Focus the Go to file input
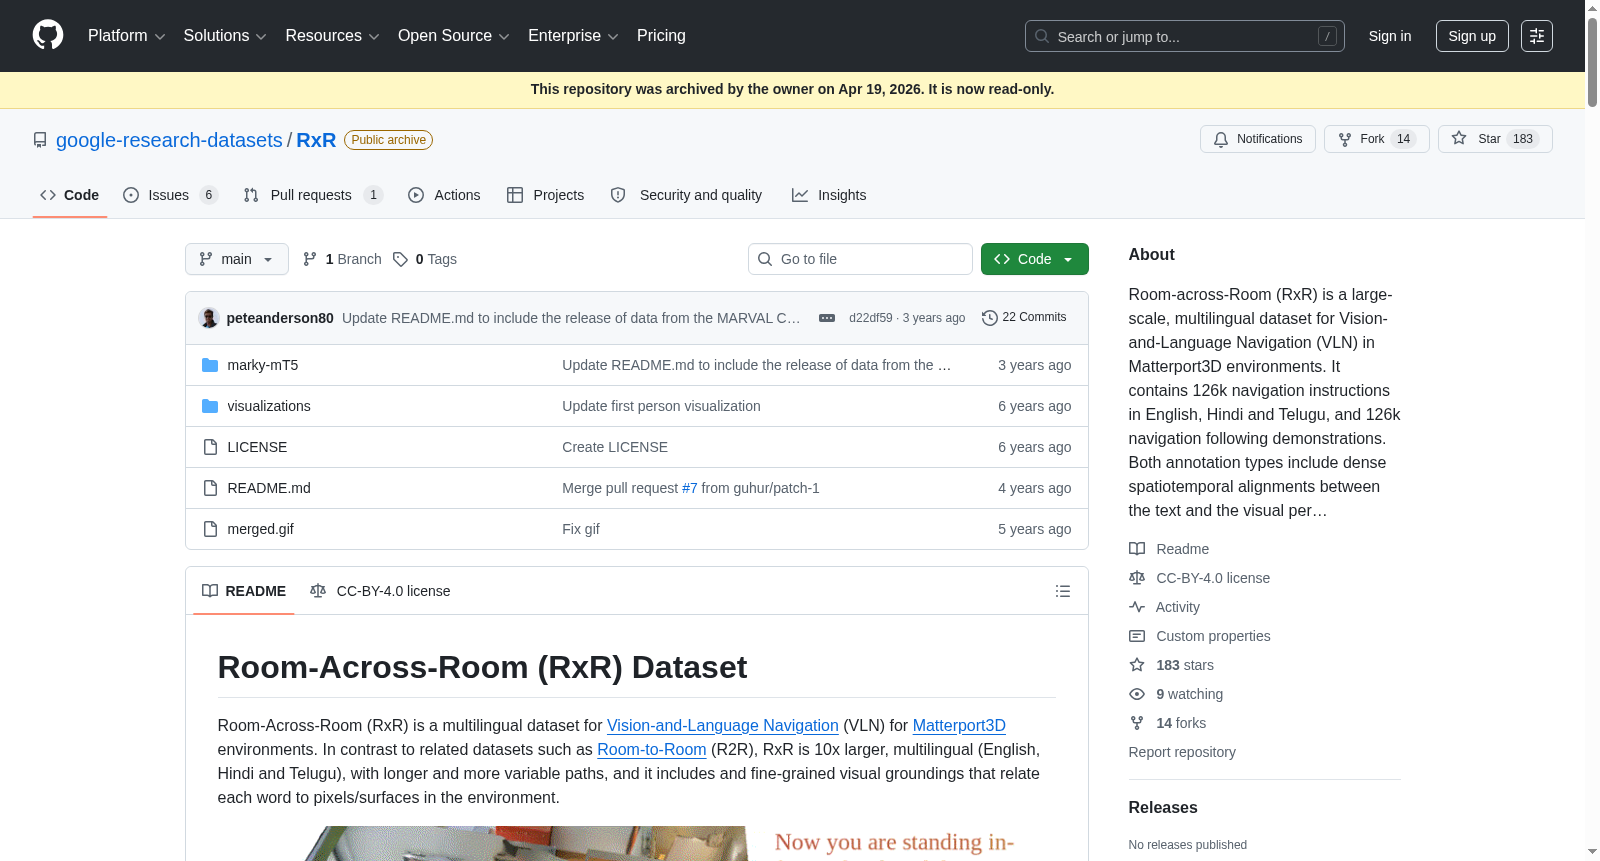Viewport: 1600px width, 861px height. [860, 259]
